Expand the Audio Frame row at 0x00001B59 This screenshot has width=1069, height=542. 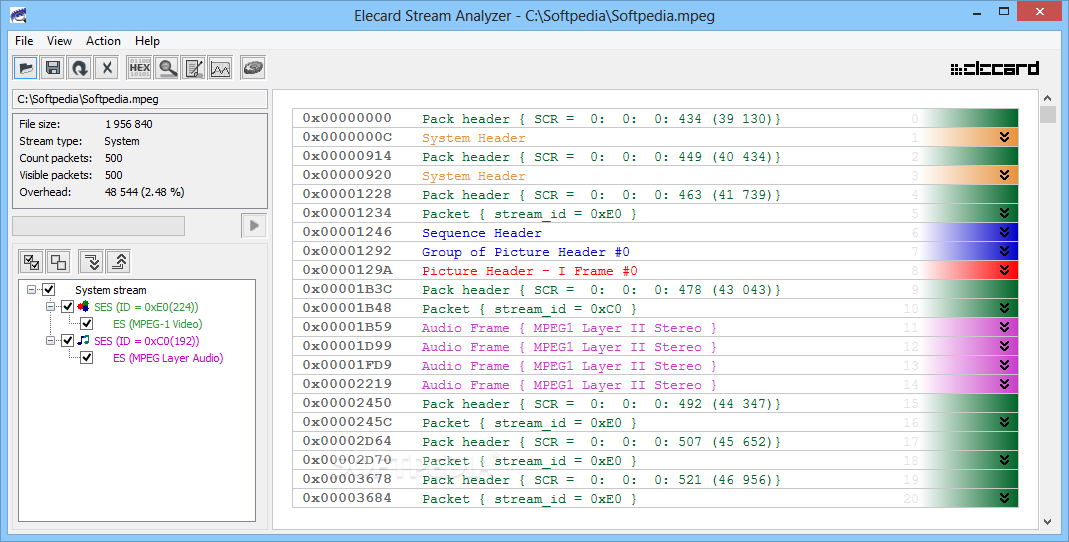pos(1004,328)
